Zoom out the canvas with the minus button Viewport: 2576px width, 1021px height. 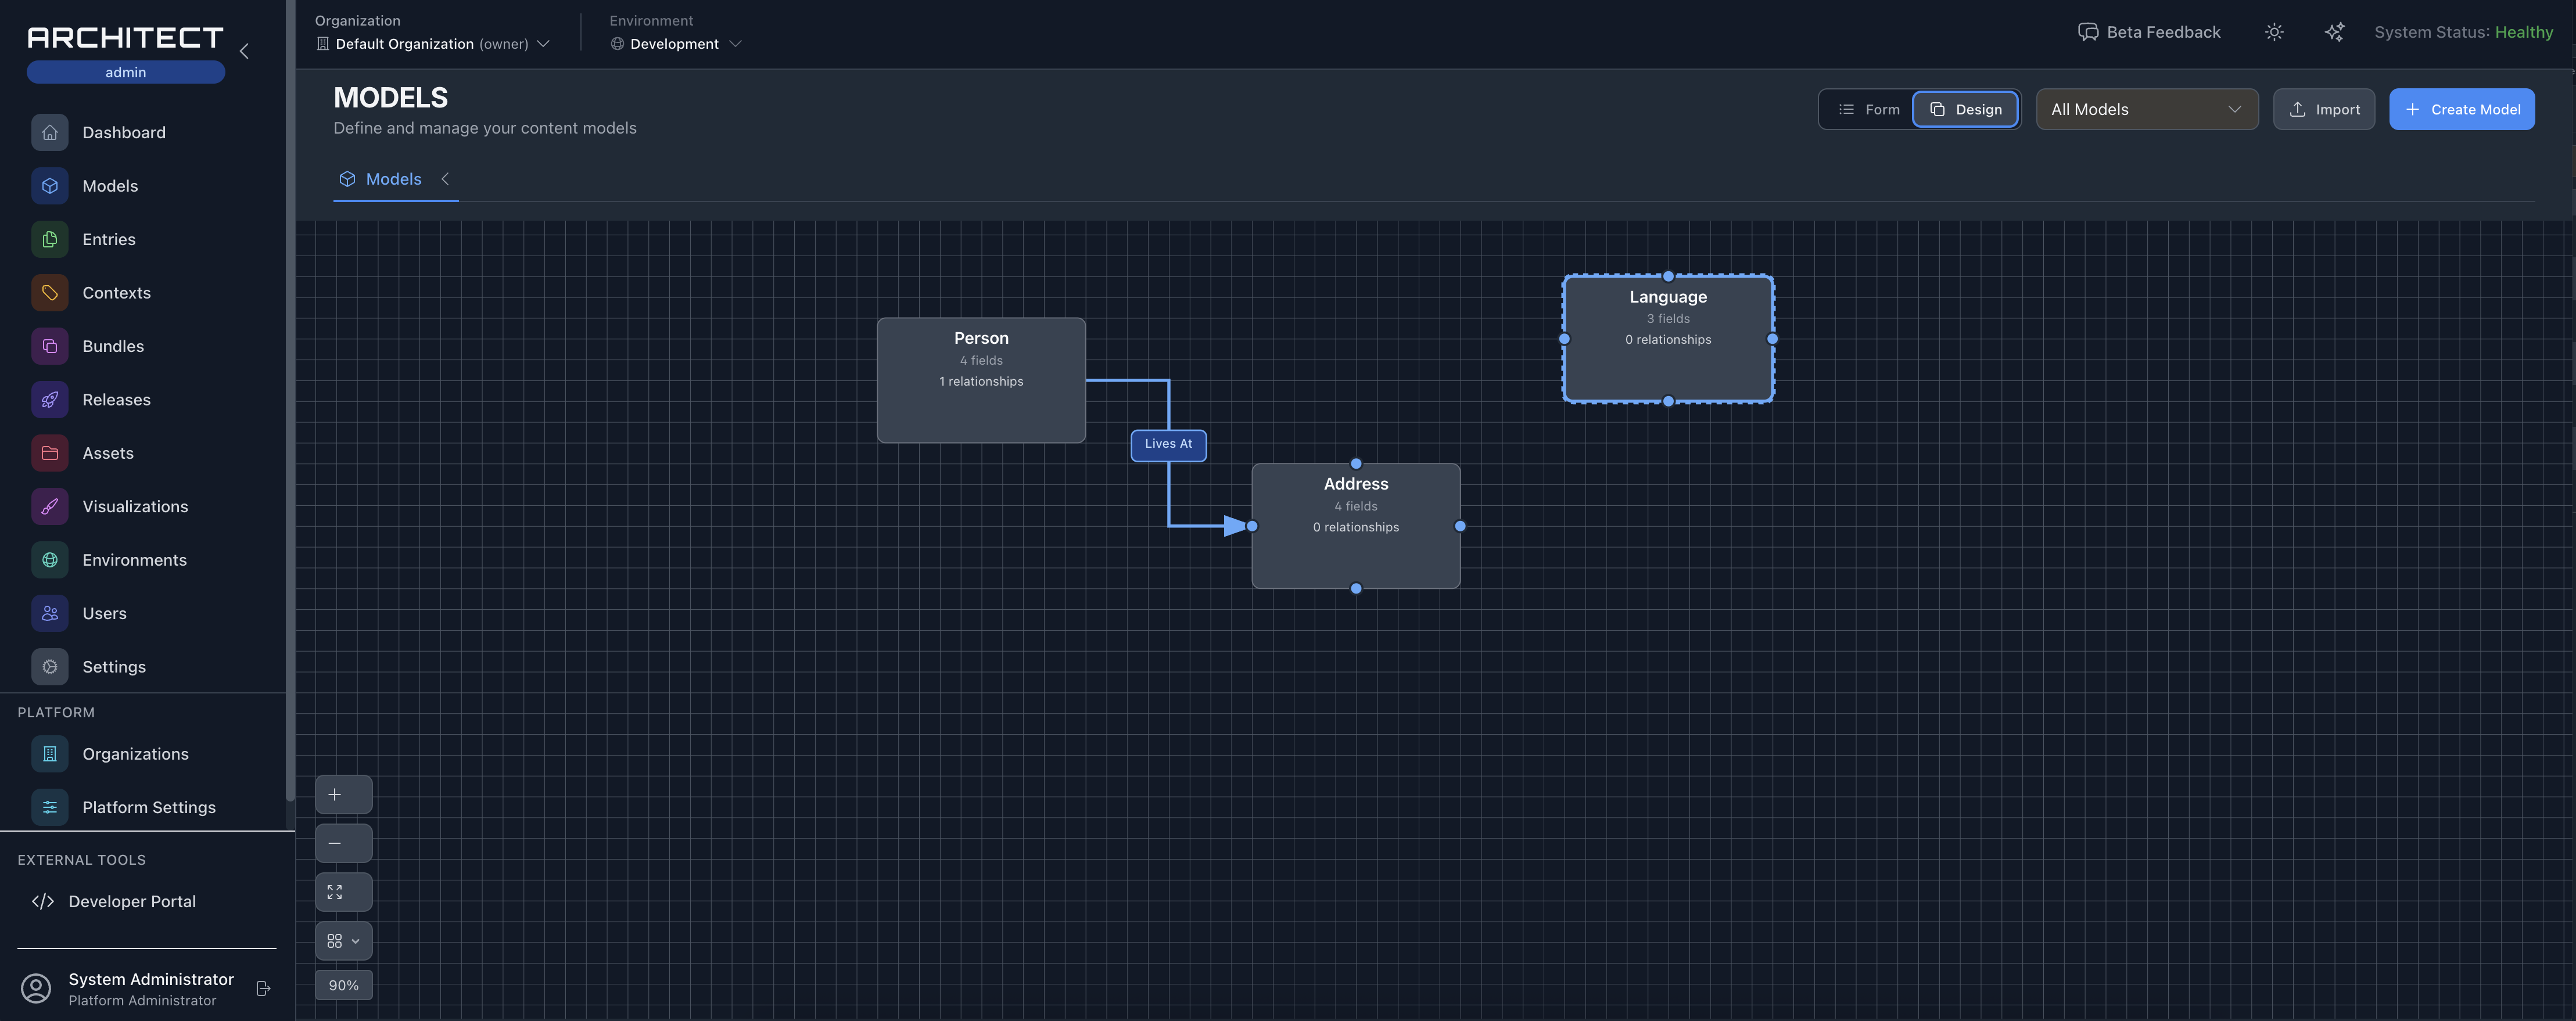coord(343,843)
